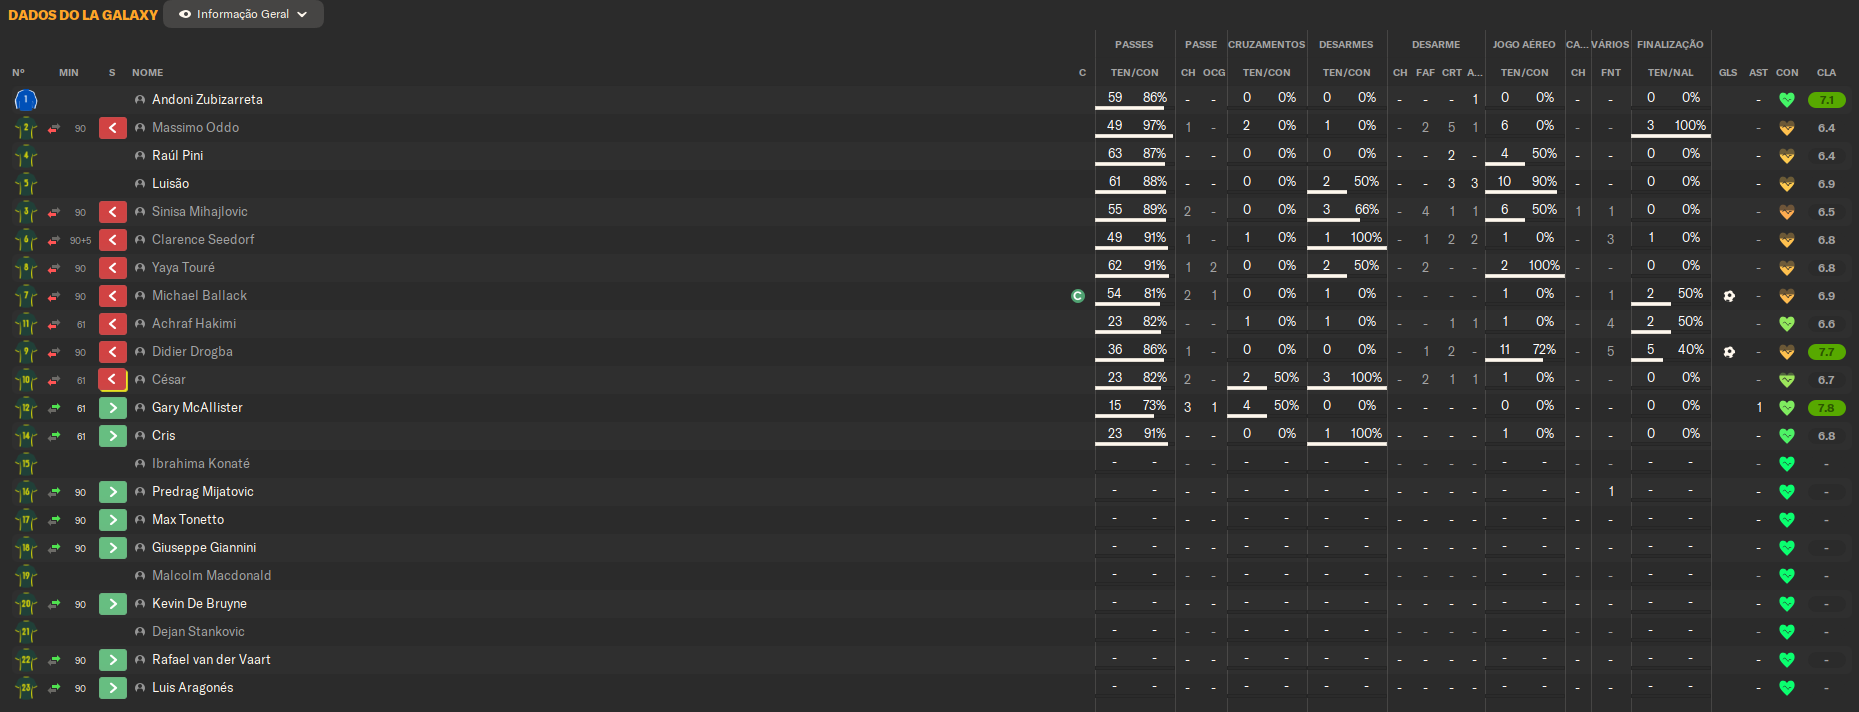The width and height of the screenshot is (1859, 712).
Task: Click the green substituted-on arrow for Luis Aragonés
Action: click(x=113, y=688)
